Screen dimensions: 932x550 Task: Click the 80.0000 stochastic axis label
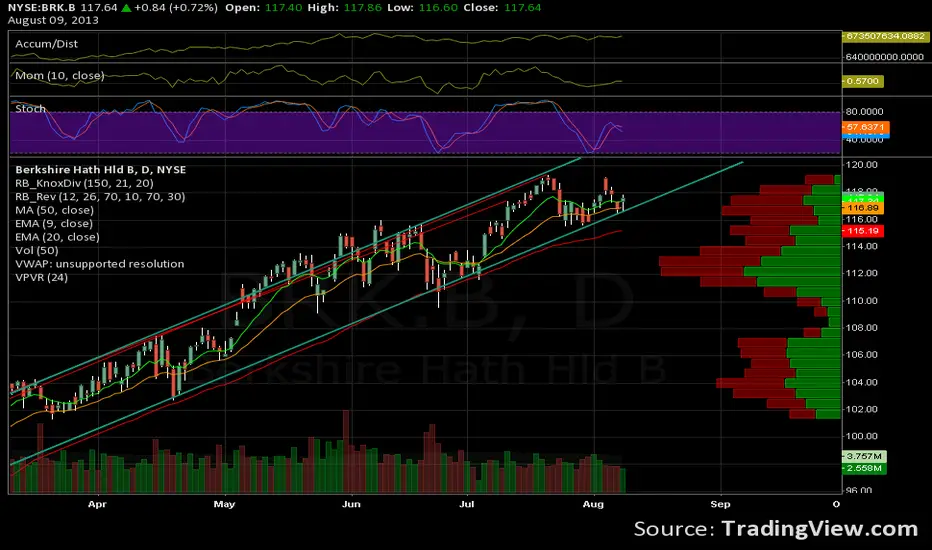(x=864, y=112)
